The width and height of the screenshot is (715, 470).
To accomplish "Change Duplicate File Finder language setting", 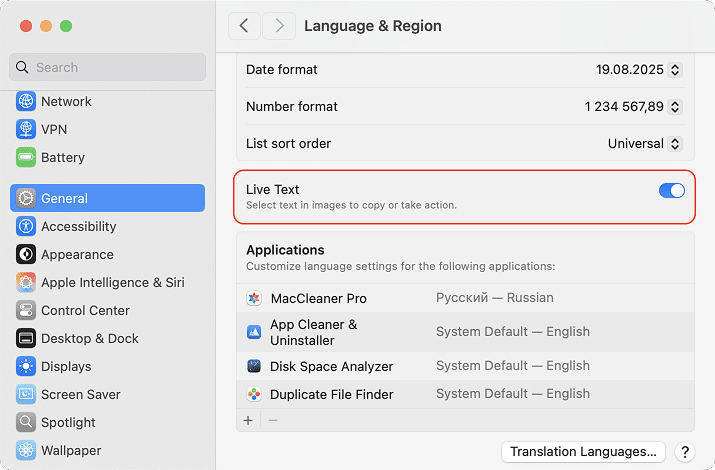I will [x=513, y=394].
